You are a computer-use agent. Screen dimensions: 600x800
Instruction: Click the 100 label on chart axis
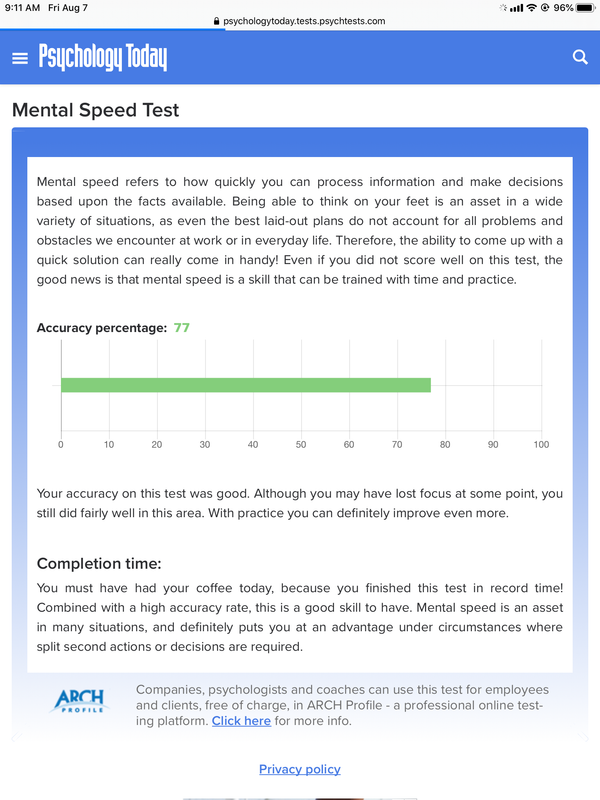[541, 444]
